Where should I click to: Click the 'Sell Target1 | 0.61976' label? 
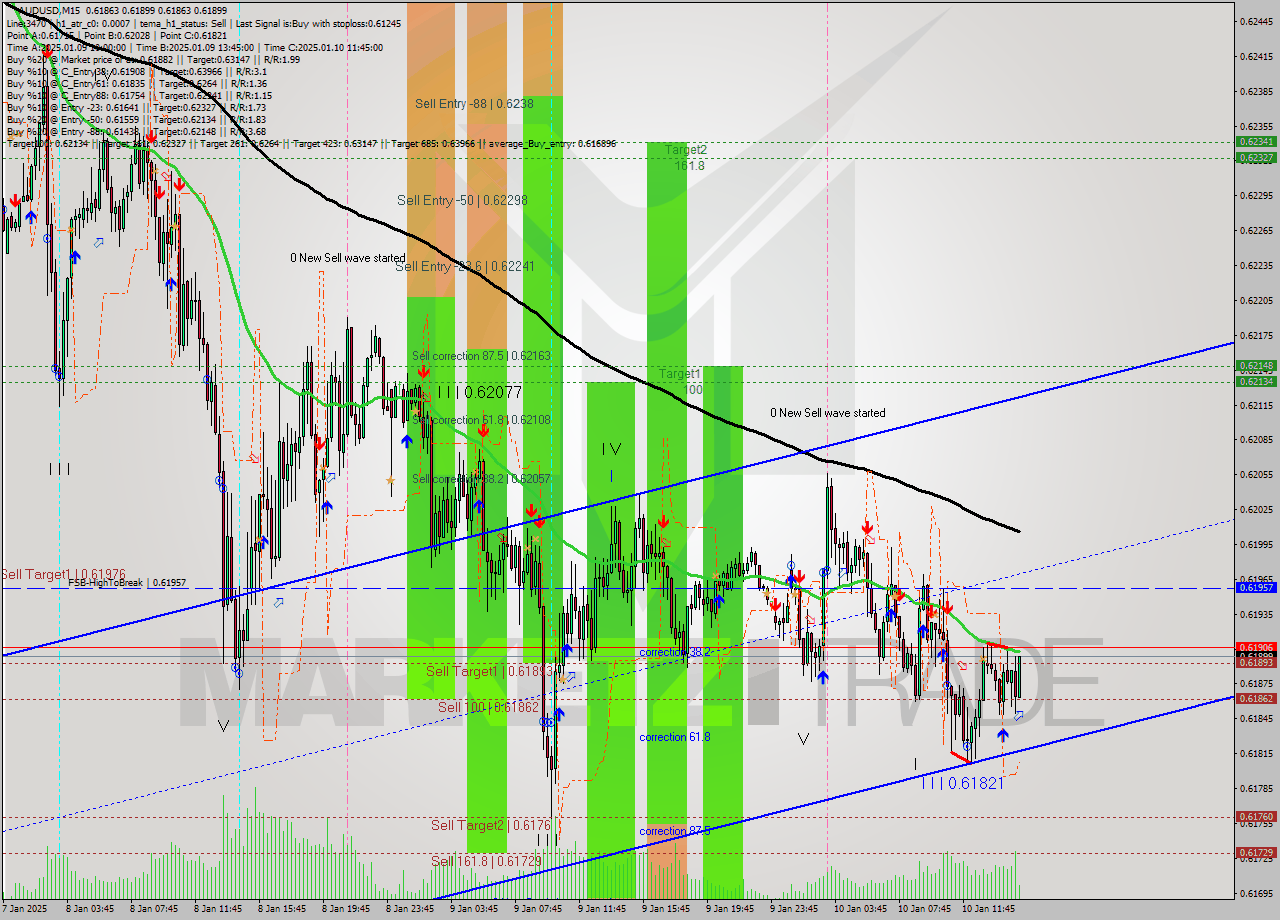[63, 574]
